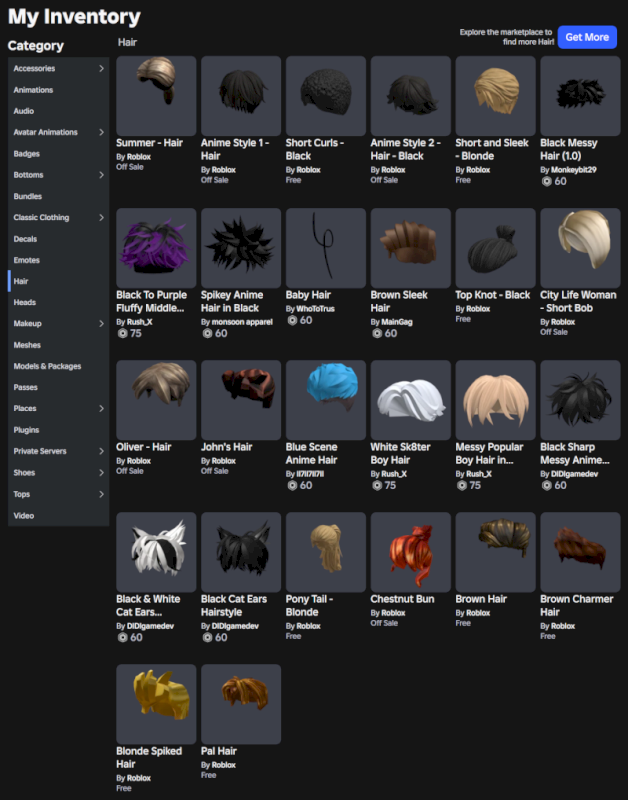Open the Brown Sleek Hair title link
Screen dimensions: 628x800
click(x=399, y=302)
